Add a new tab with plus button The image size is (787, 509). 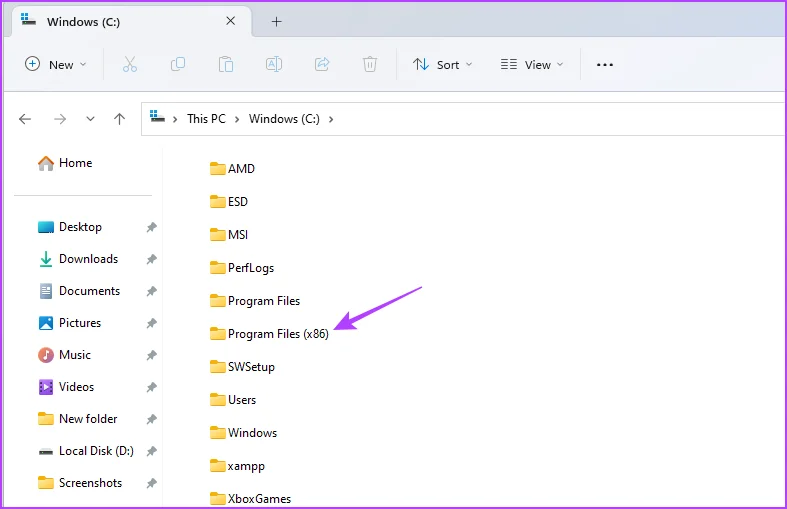click(277, 22)
